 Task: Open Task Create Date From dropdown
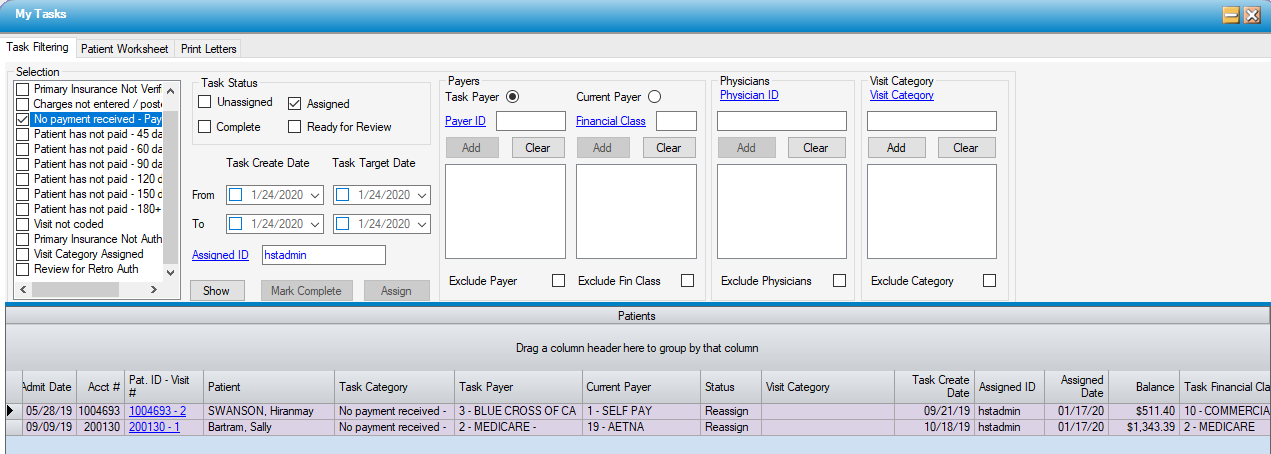click(316, 196)
